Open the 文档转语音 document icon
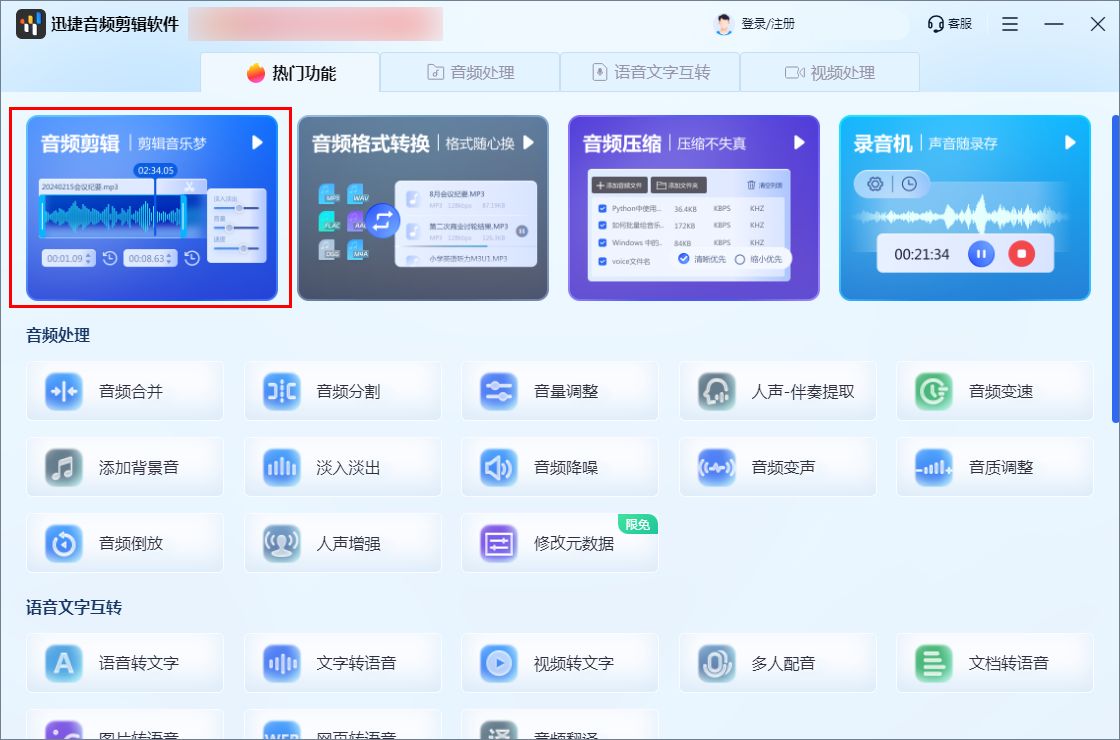Screen dimensions: 1120x740 pyautogui.click(x=934, y=664)
